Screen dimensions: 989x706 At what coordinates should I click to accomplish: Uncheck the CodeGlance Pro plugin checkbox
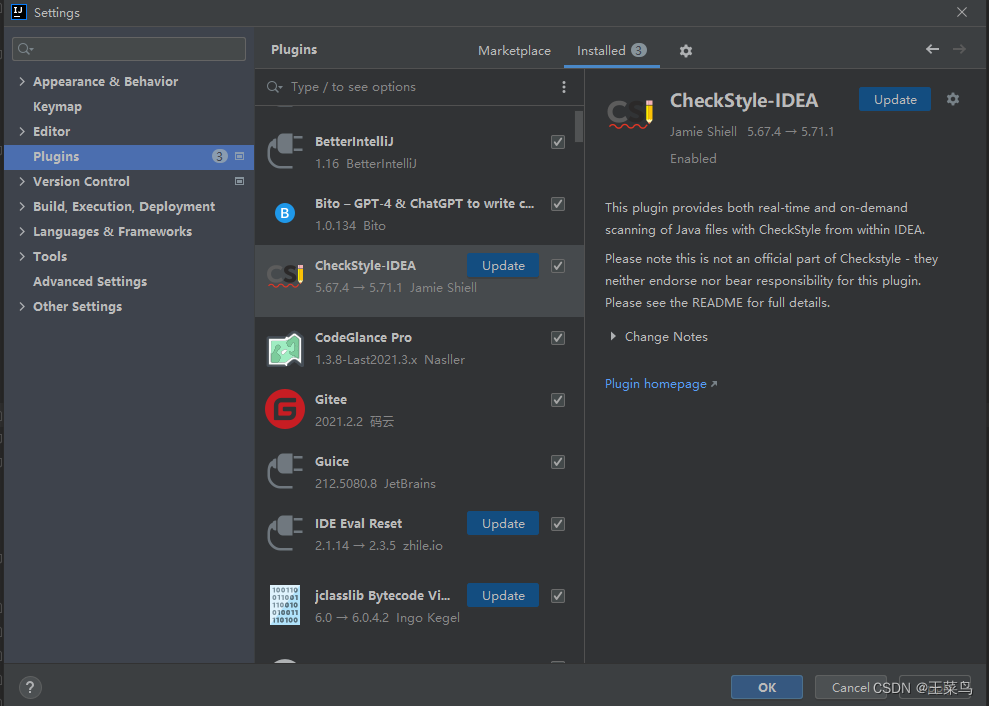[558, 338]
